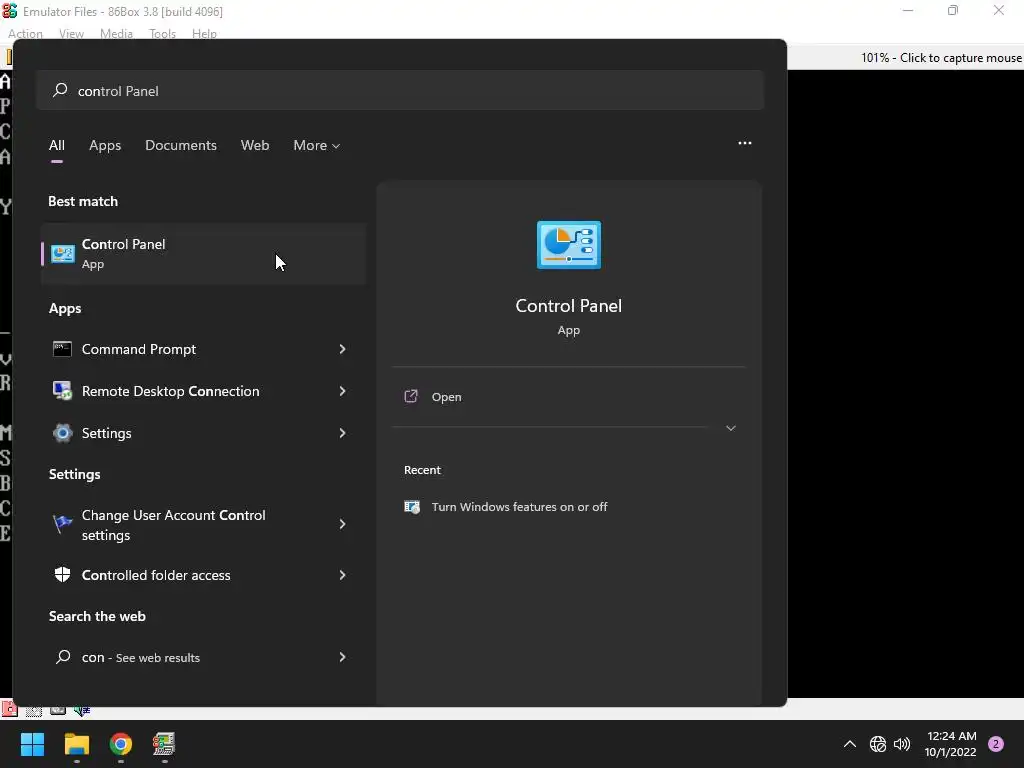Click the Open icon in preview pane
Image resolution: width=1024 pixels, height=768 pixels.
click(x=411, y=396)
